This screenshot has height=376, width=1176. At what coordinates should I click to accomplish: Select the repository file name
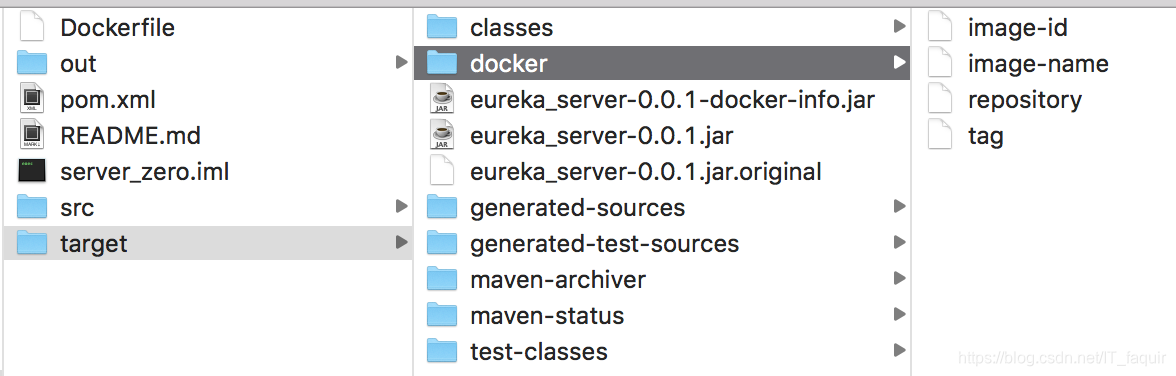[1024, 100]
